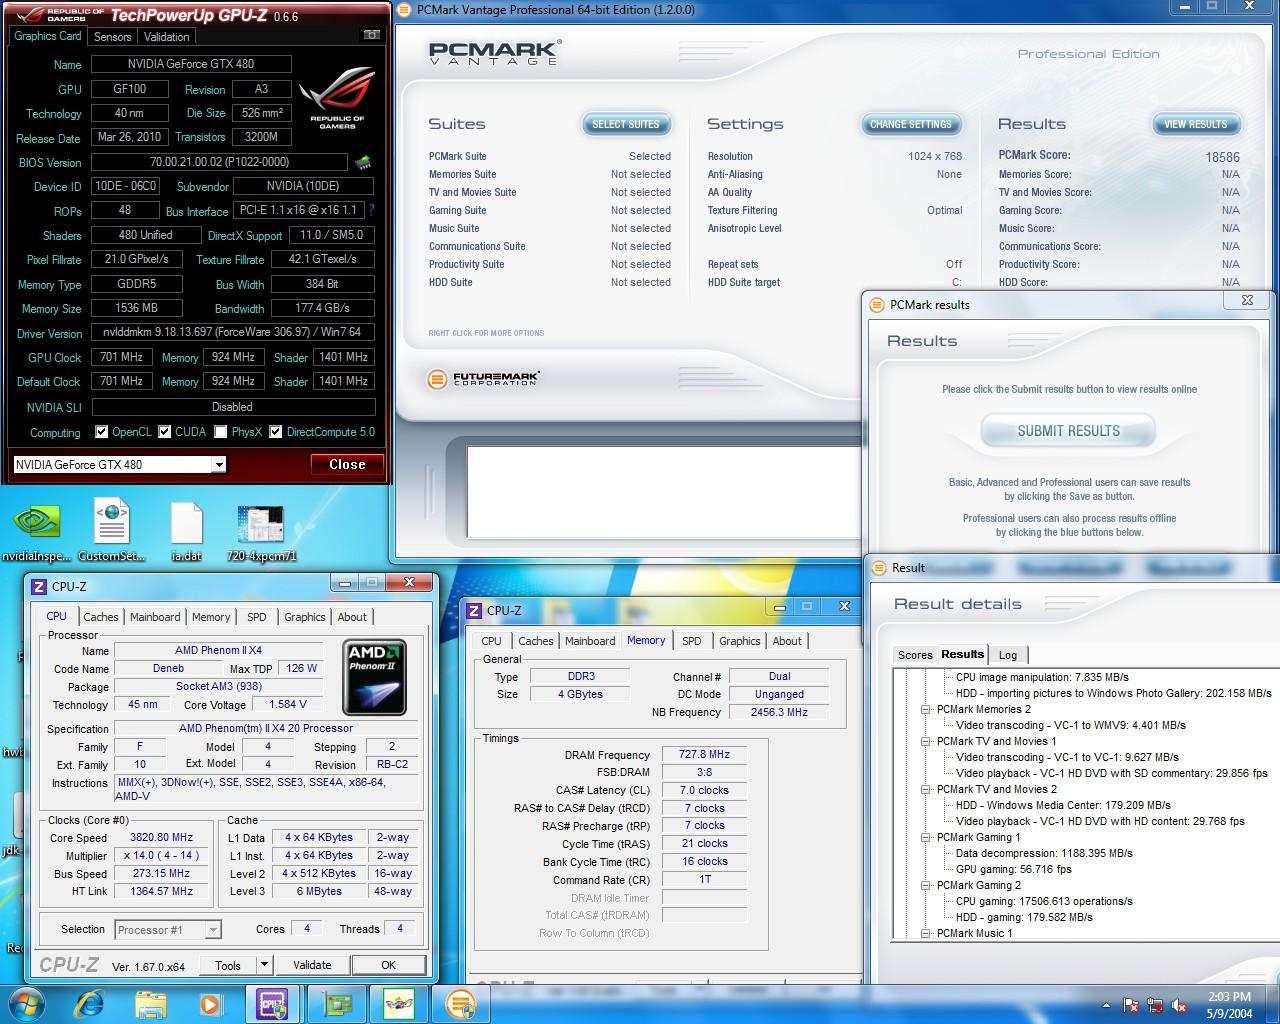Switch to Log tab in Result details
The image size is (1280, 1024).
point(1008,655)
